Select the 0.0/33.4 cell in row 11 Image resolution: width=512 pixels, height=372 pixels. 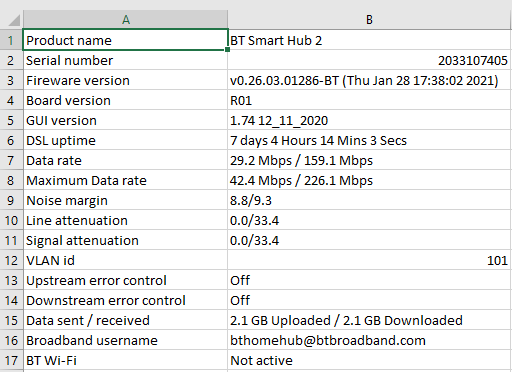click(x=370, y=240)
